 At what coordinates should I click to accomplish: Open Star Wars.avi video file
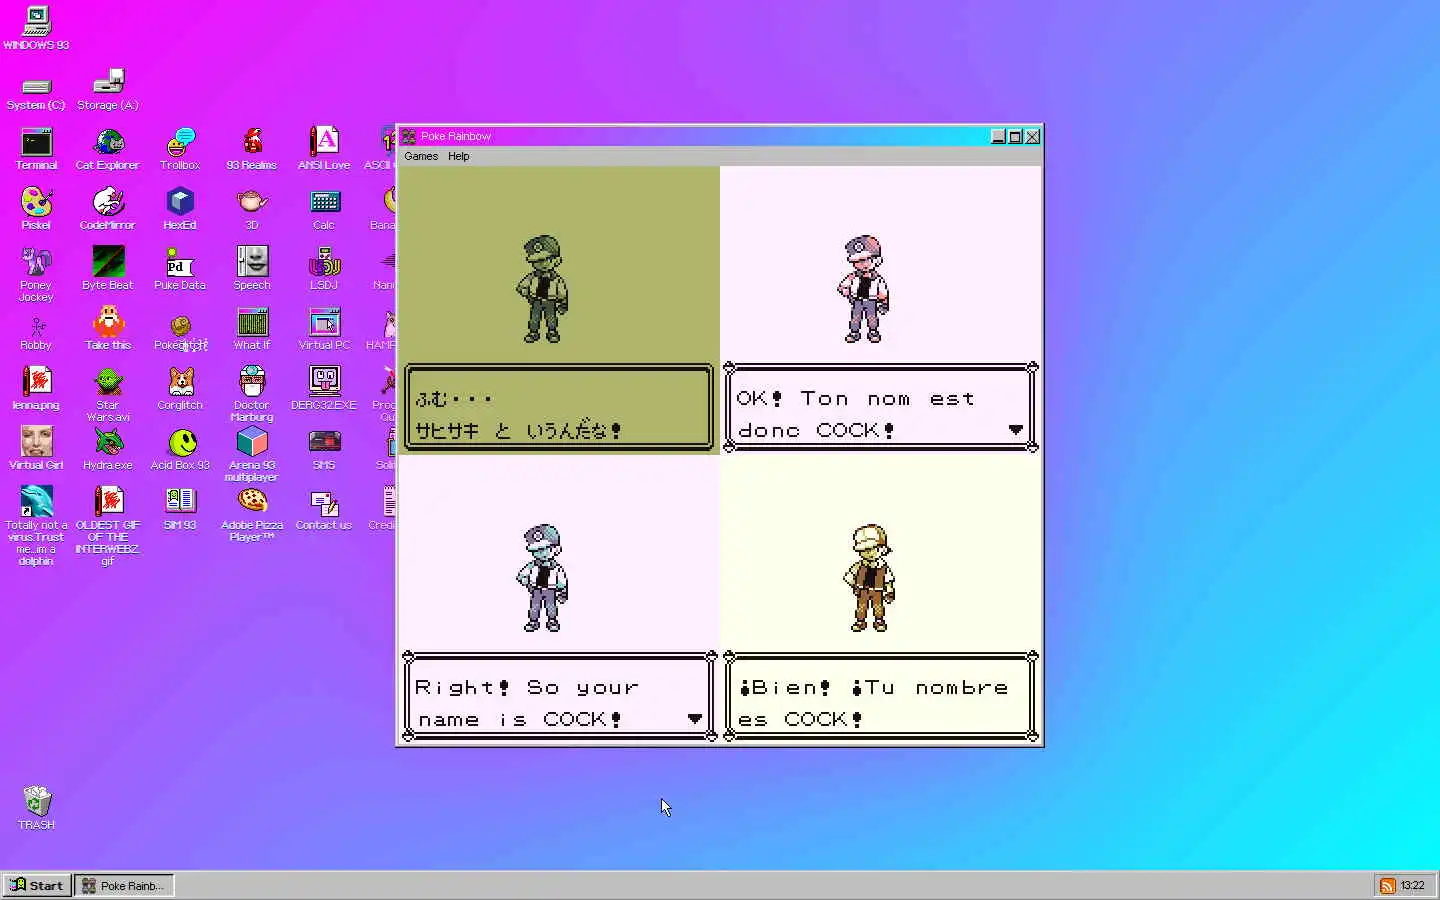point(108,395)
